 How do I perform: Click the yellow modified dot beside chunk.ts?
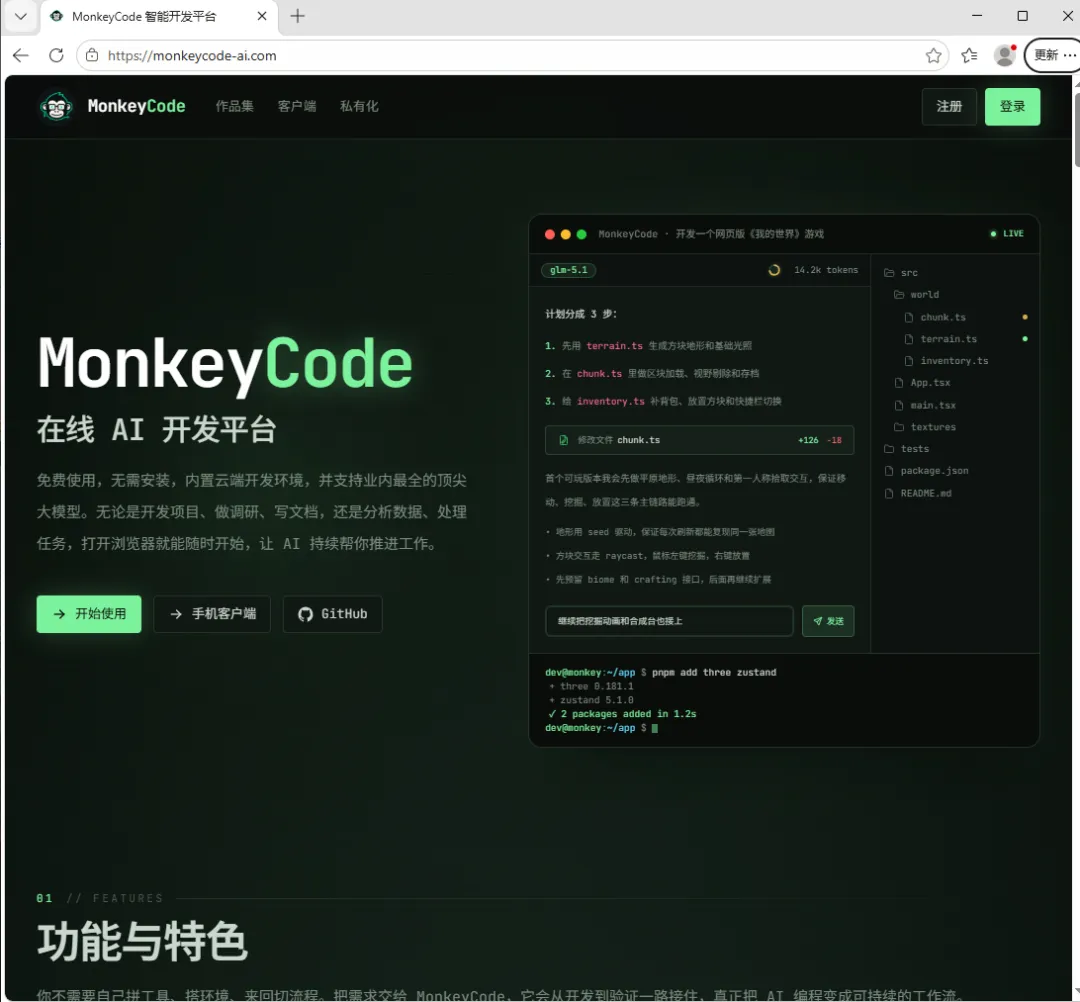[x=1025, y=317]
